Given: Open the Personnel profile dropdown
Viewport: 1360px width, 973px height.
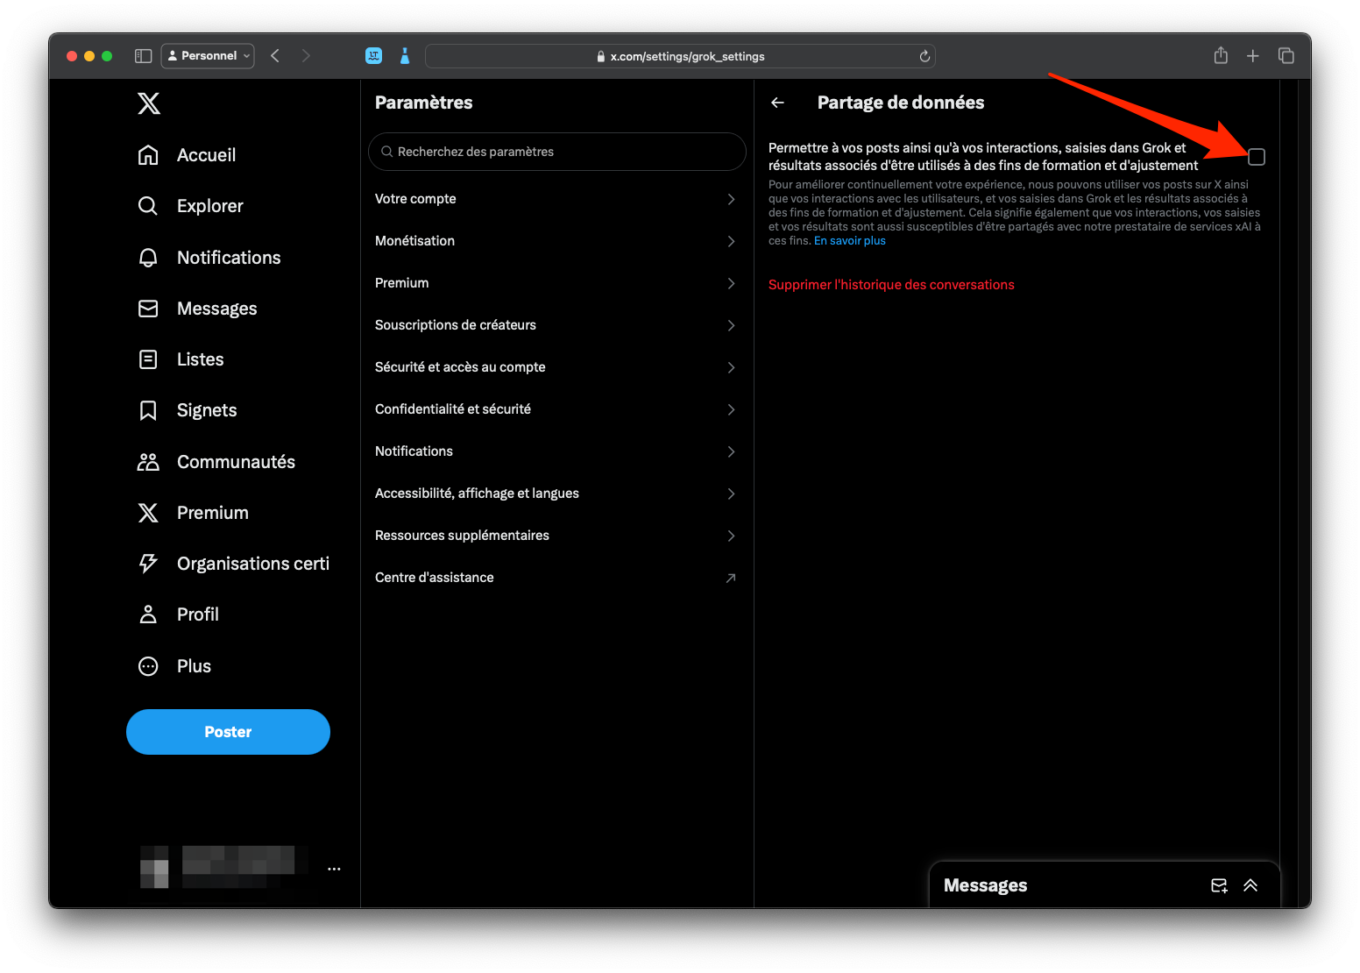Looking at the screenshot, I should [x=208, y=56].
